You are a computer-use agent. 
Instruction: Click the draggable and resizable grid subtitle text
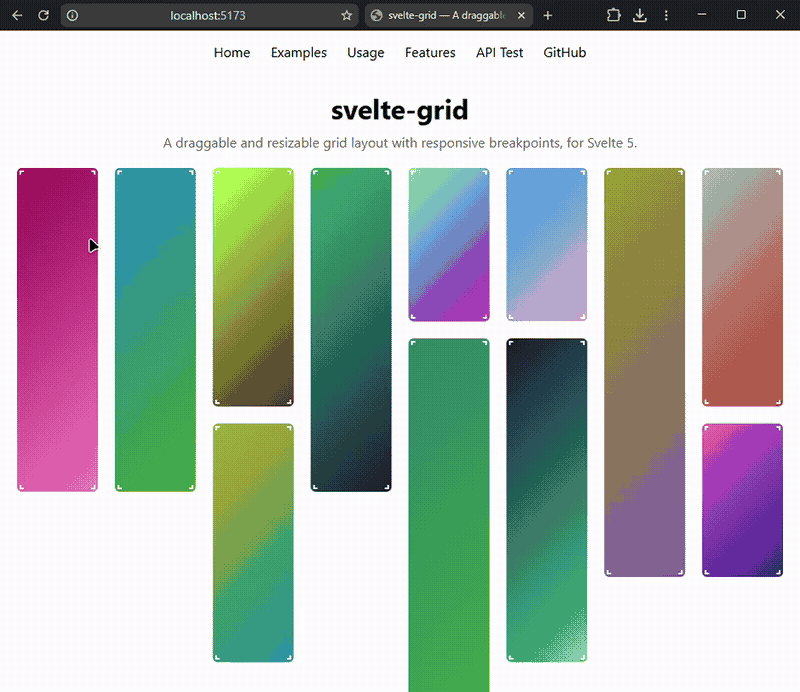tap(400, 143)
